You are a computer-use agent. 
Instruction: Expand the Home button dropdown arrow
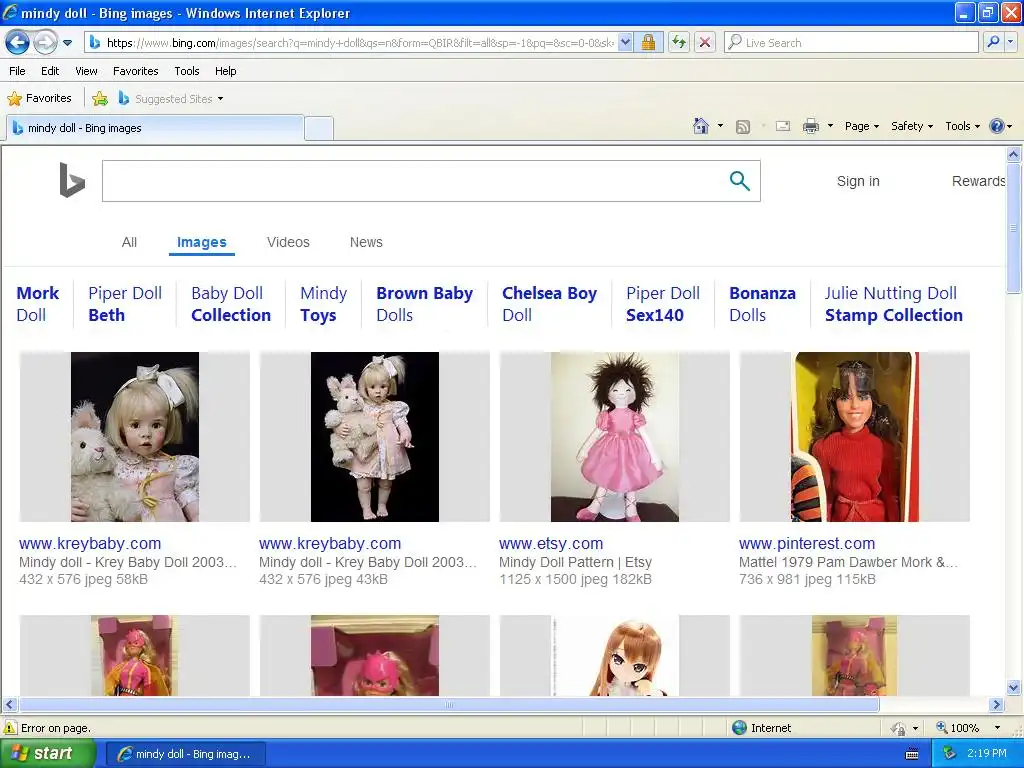point(720,126)
